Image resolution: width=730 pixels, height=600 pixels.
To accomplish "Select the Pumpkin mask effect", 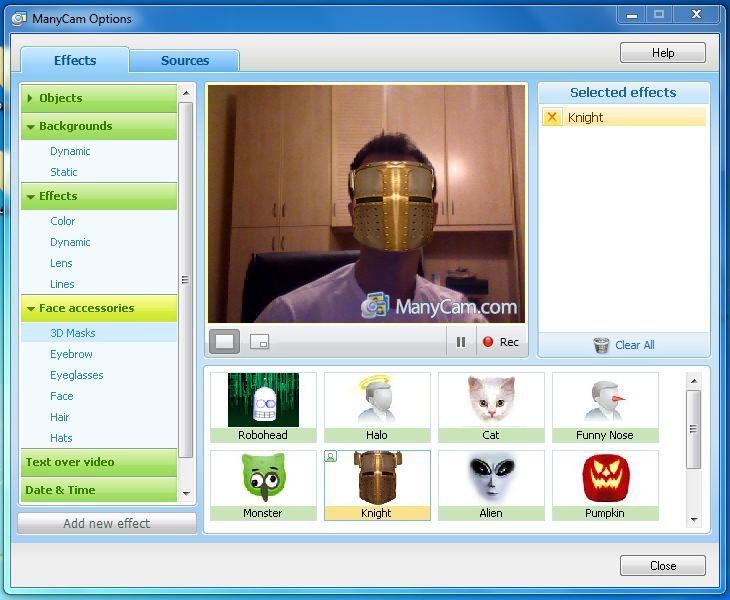I will tap(605, 485).
